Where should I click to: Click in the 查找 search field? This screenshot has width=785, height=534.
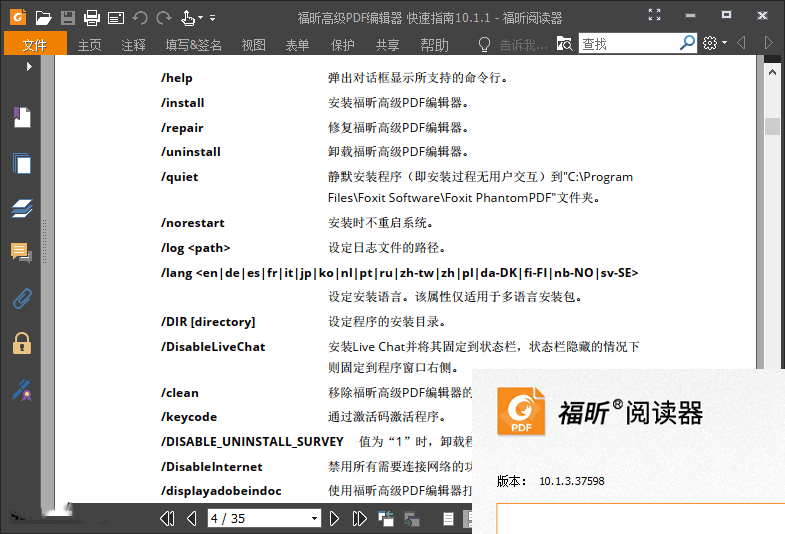click(x=627, y=44)
